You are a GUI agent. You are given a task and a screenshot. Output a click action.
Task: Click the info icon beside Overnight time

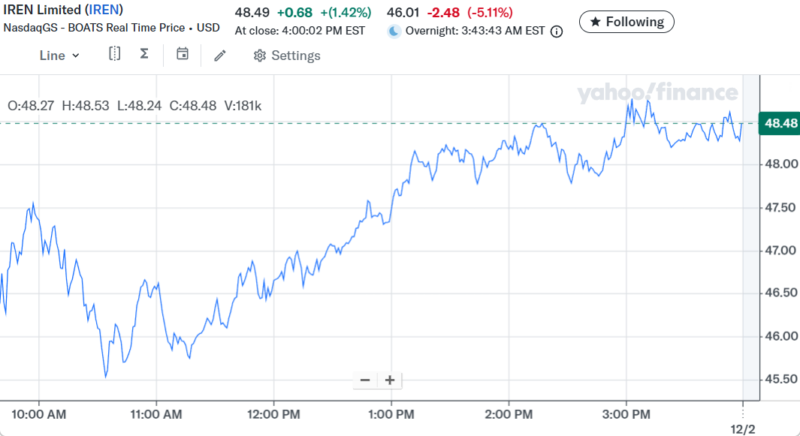pyautogui.click(x=557, y=31)
